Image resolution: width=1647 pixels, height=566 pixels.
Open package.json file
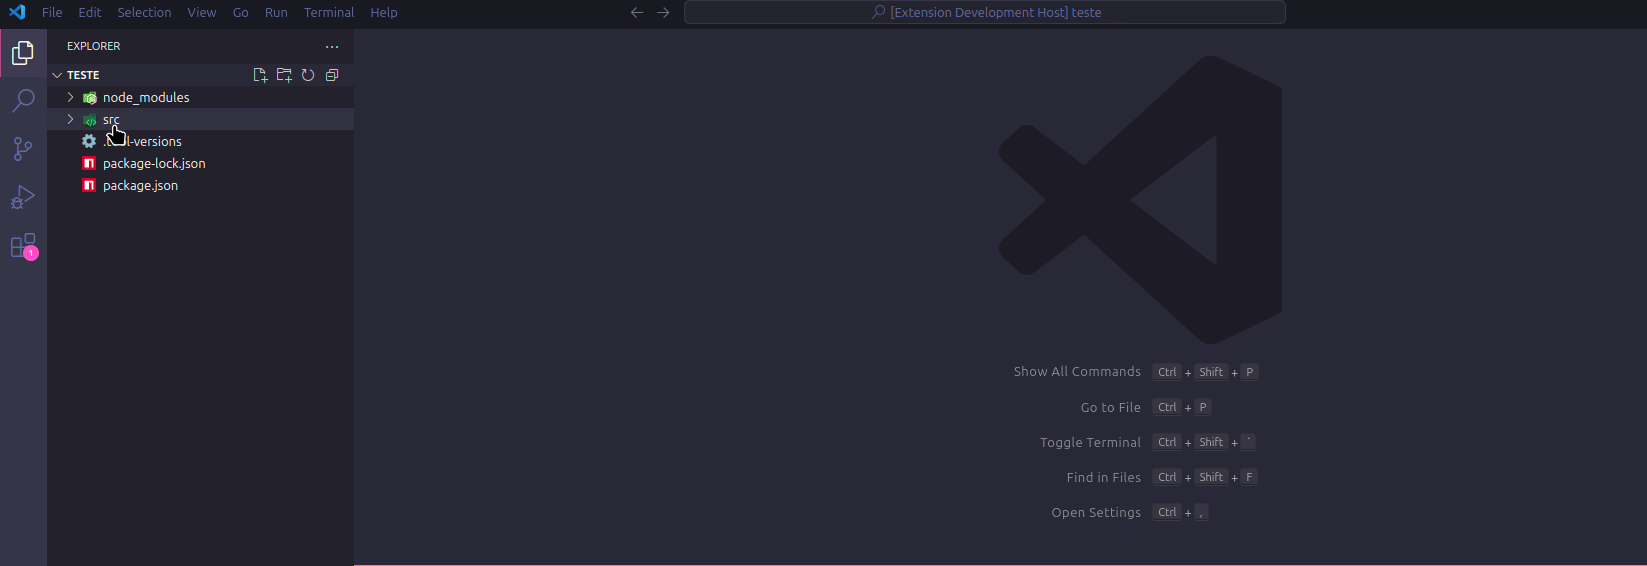(x=140, y=185)
